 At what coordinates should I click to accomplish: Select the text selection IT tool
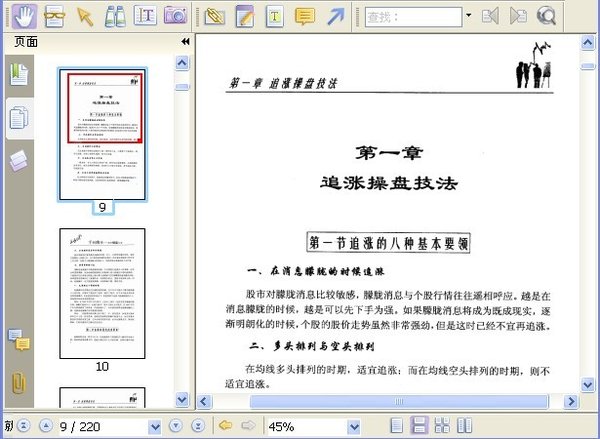click(145, 16)
